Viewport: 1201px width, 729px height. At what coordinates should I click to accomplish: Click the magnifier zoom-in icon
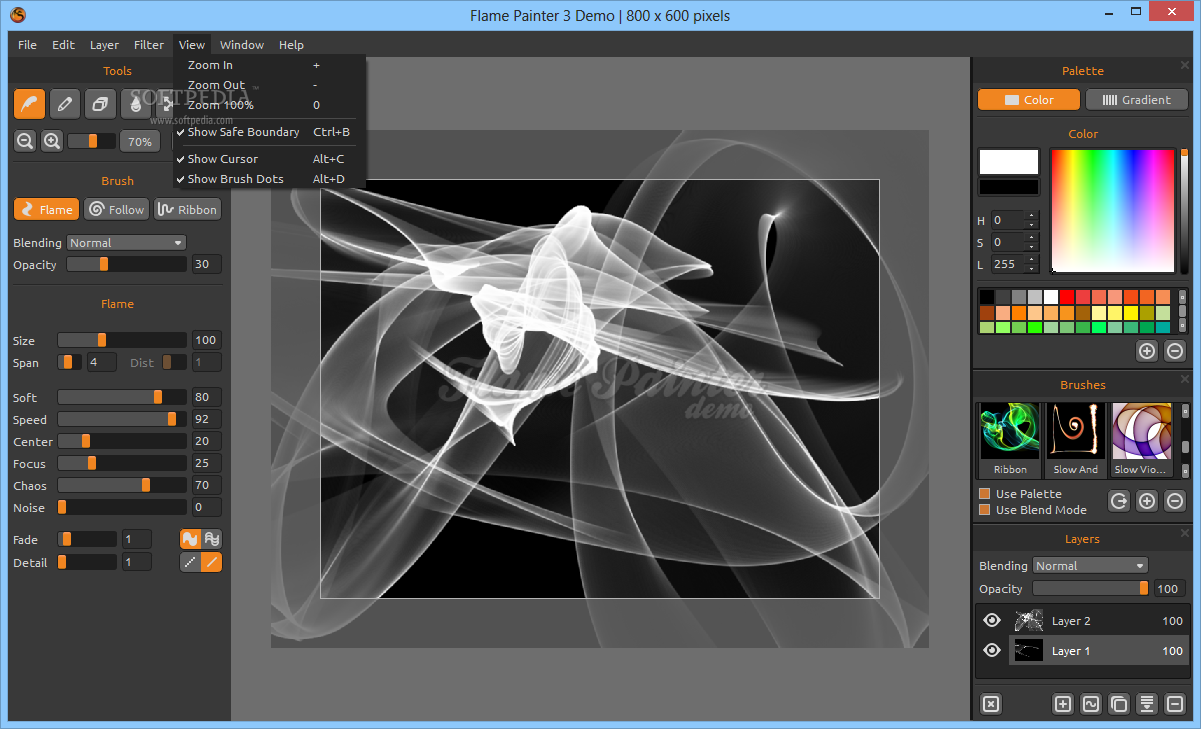tap(52, 141)
